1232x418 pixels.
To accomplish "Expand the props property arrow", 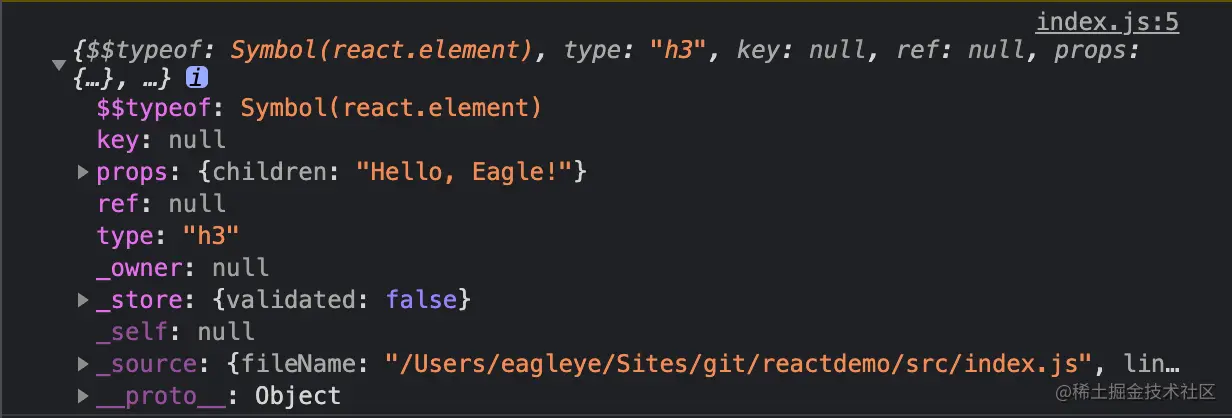I will [x=83, y=173].
